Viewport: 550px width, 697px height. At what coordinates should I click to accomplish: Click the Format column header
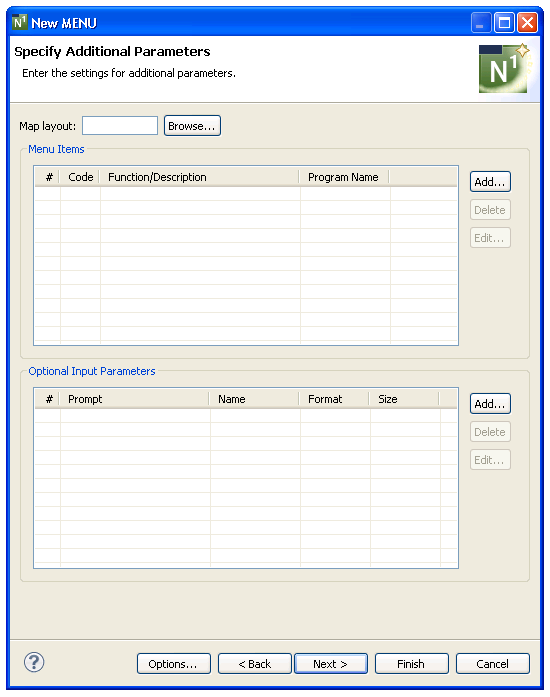tap(335, 399)
